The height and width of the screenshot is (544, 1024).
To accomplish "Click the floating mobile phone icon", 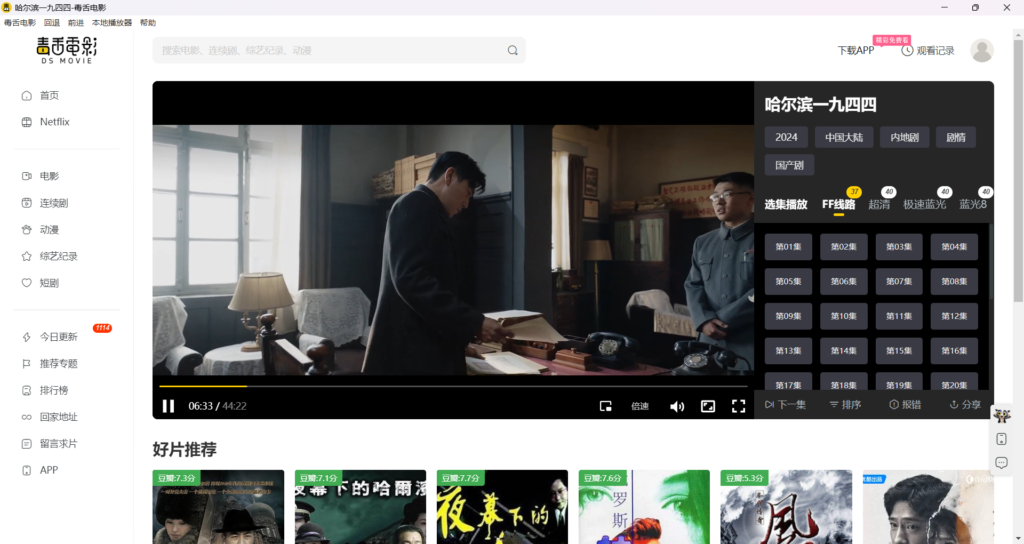I will pos(1002,439).
